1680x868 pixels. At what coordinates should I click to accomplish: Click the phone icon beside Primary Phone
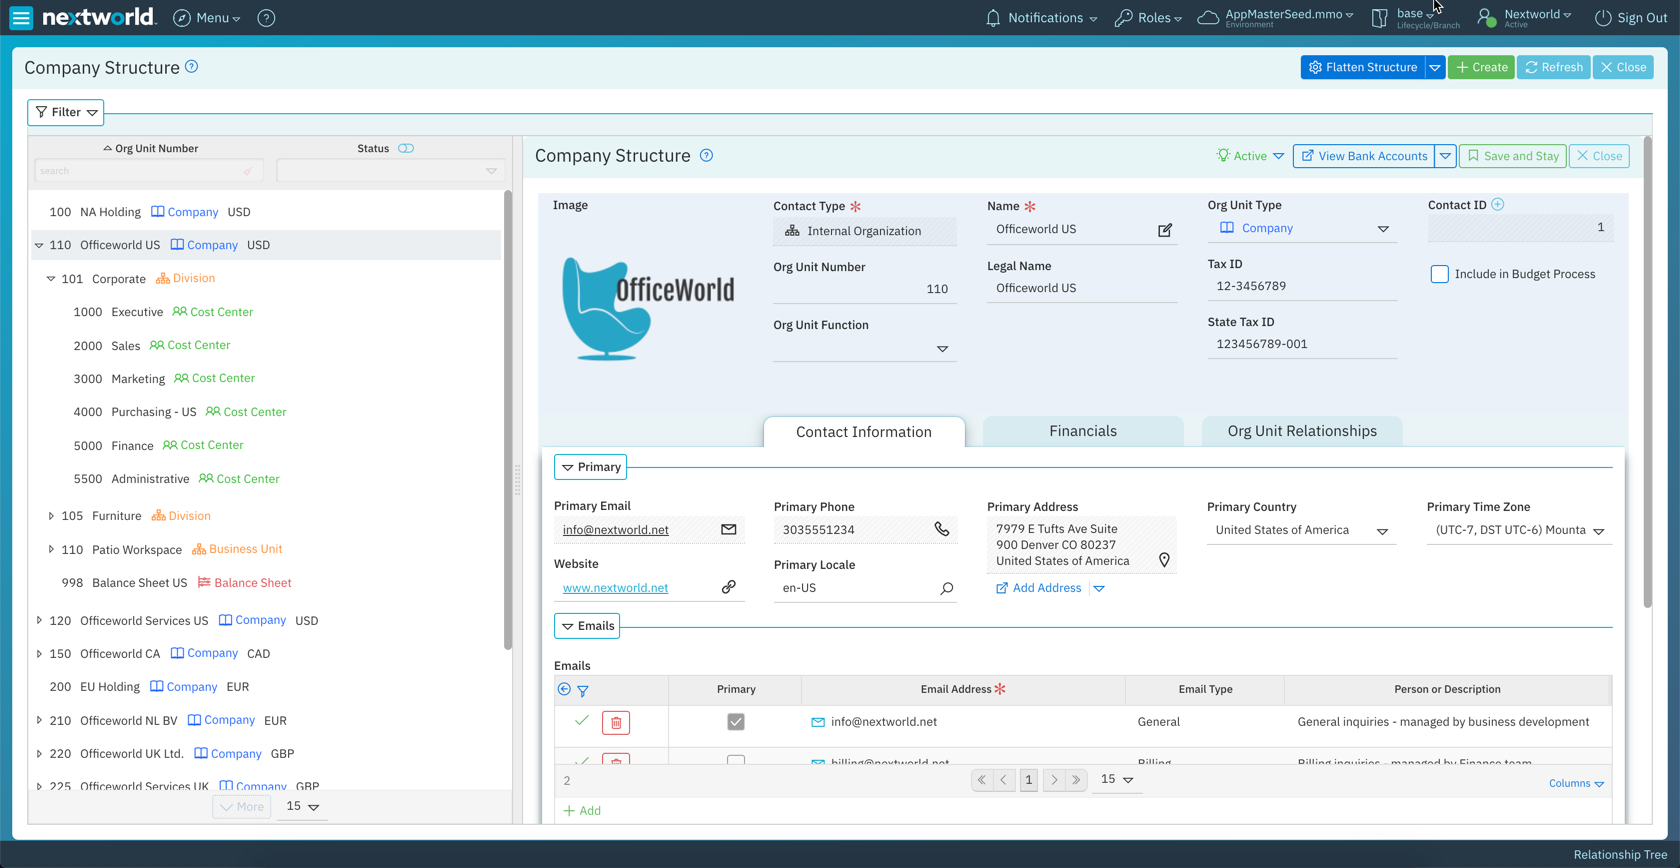(941, 529)
